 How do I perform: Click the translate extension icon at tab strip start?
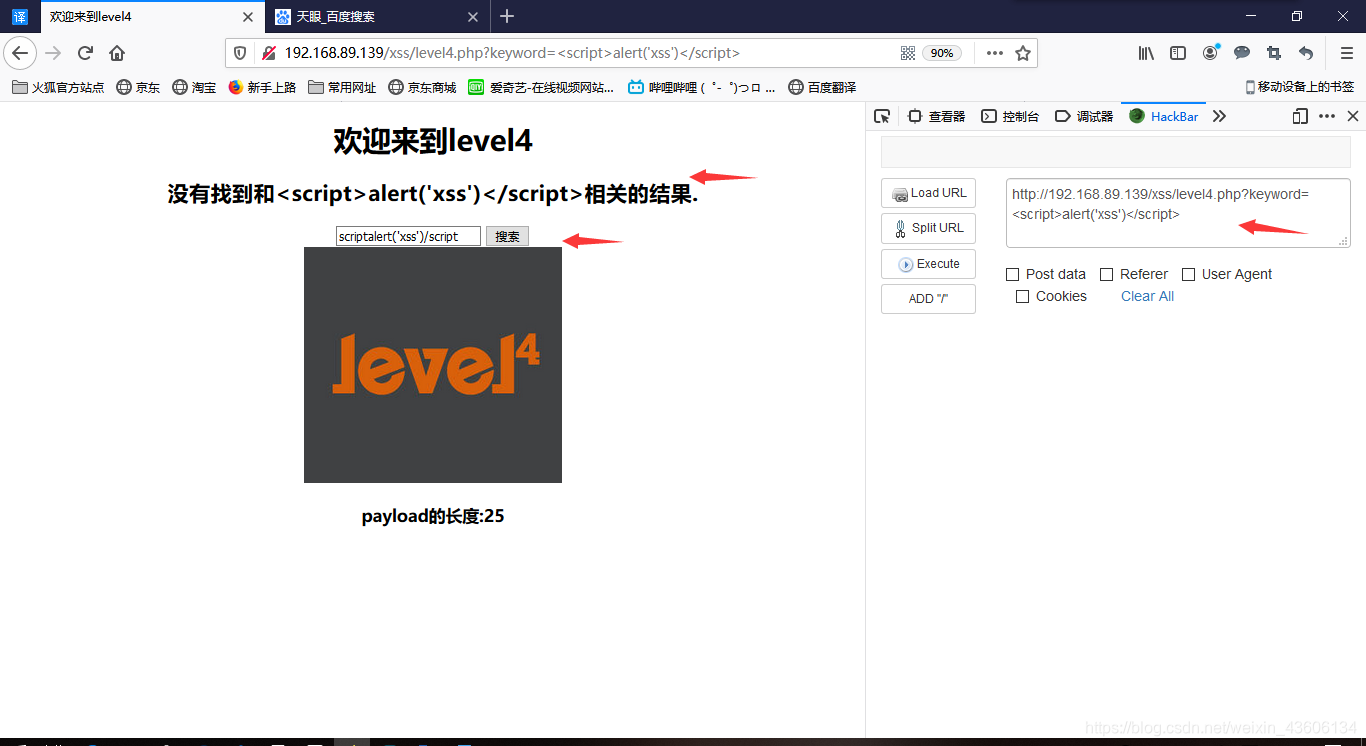[x=20, y=16]
